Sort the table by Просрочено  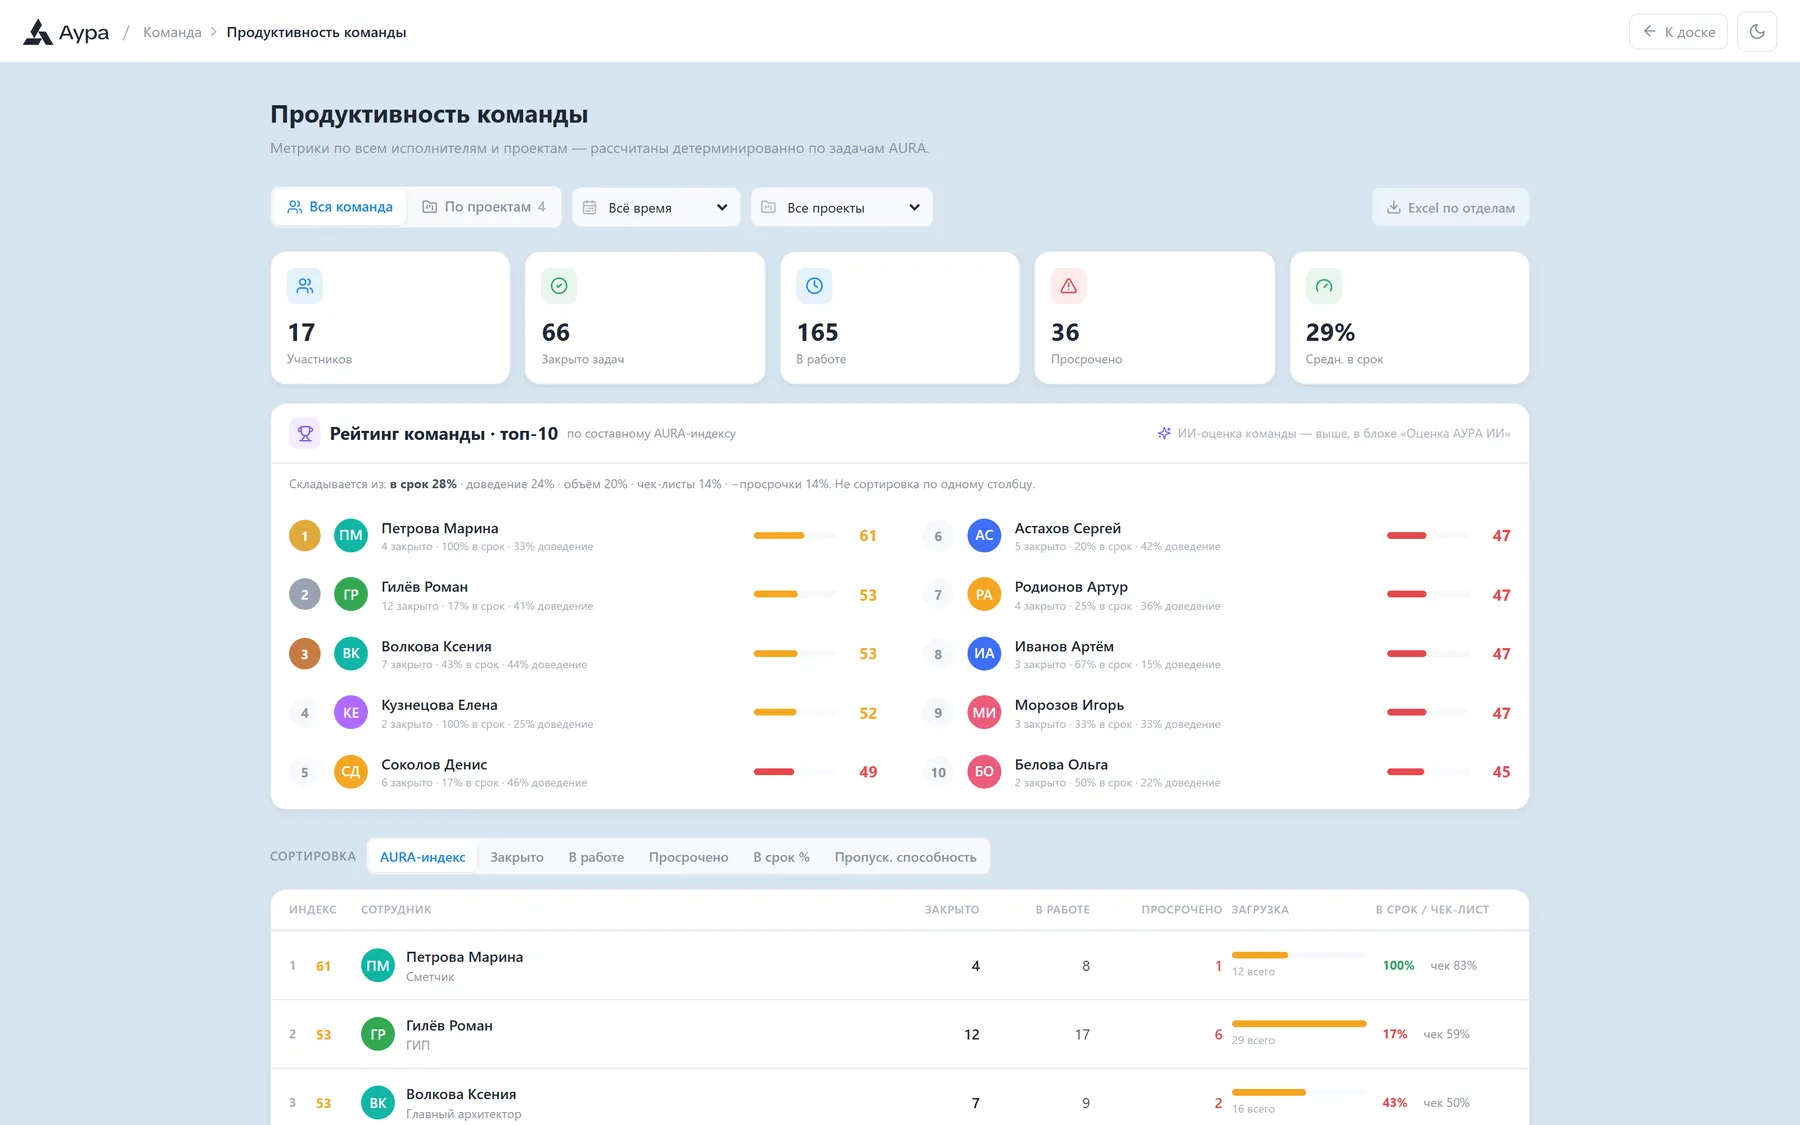coord(688,857)
